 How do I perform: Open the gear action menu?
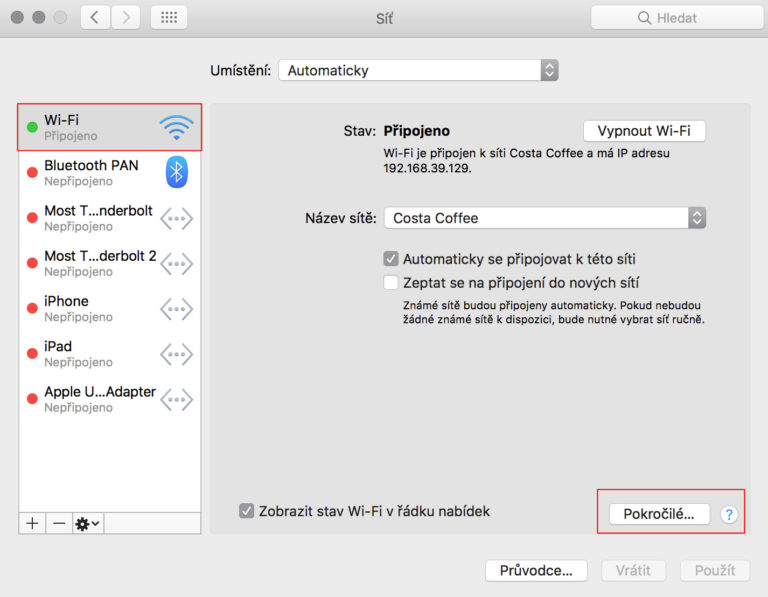click(87, 523)
